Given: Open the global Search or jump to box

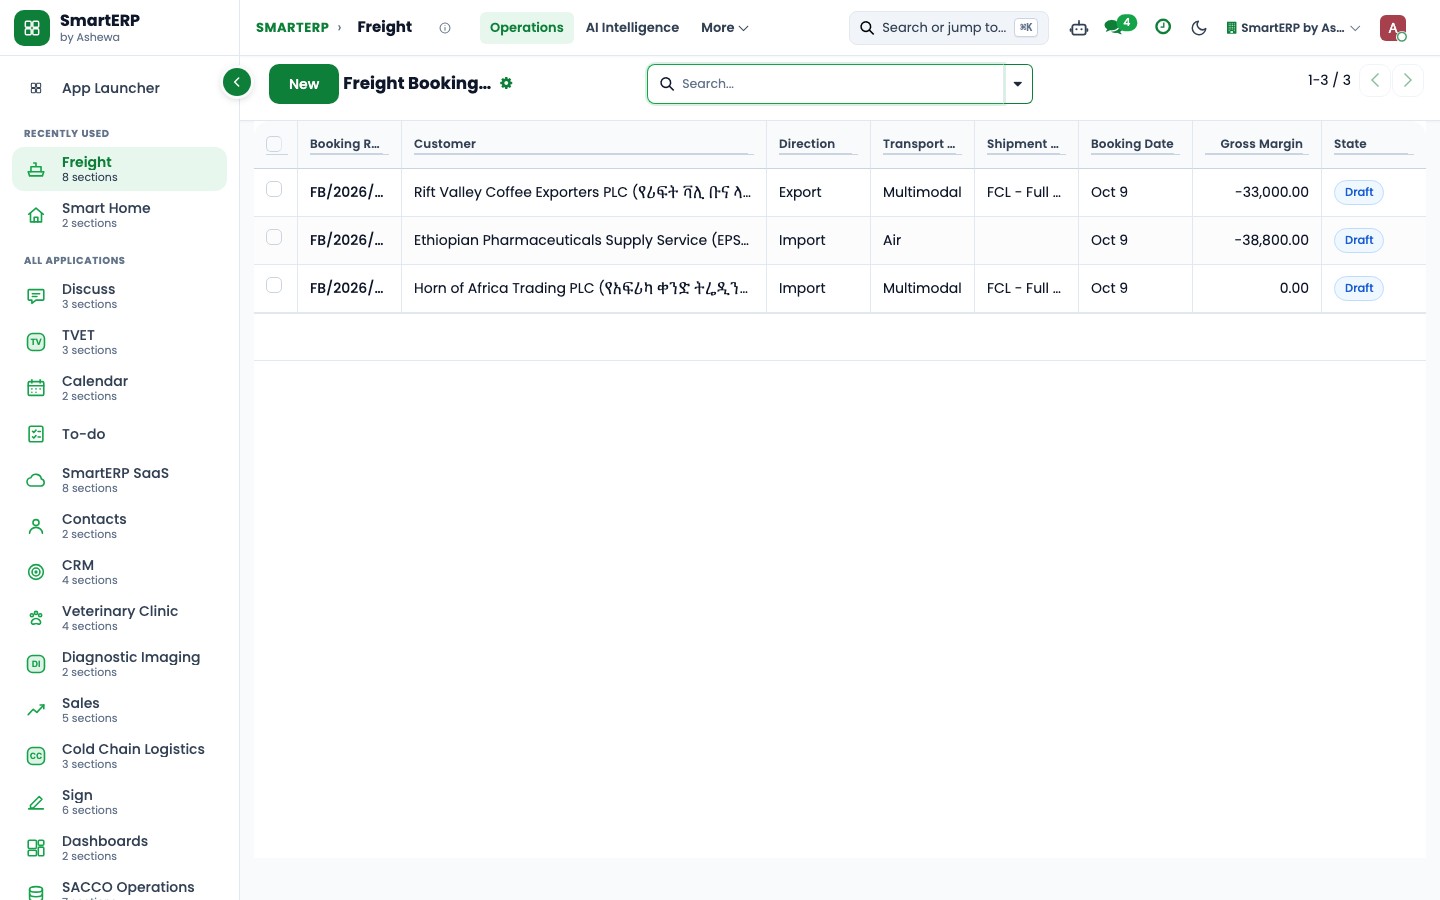Looking at the screenshot, I should [x=949, y=28].
